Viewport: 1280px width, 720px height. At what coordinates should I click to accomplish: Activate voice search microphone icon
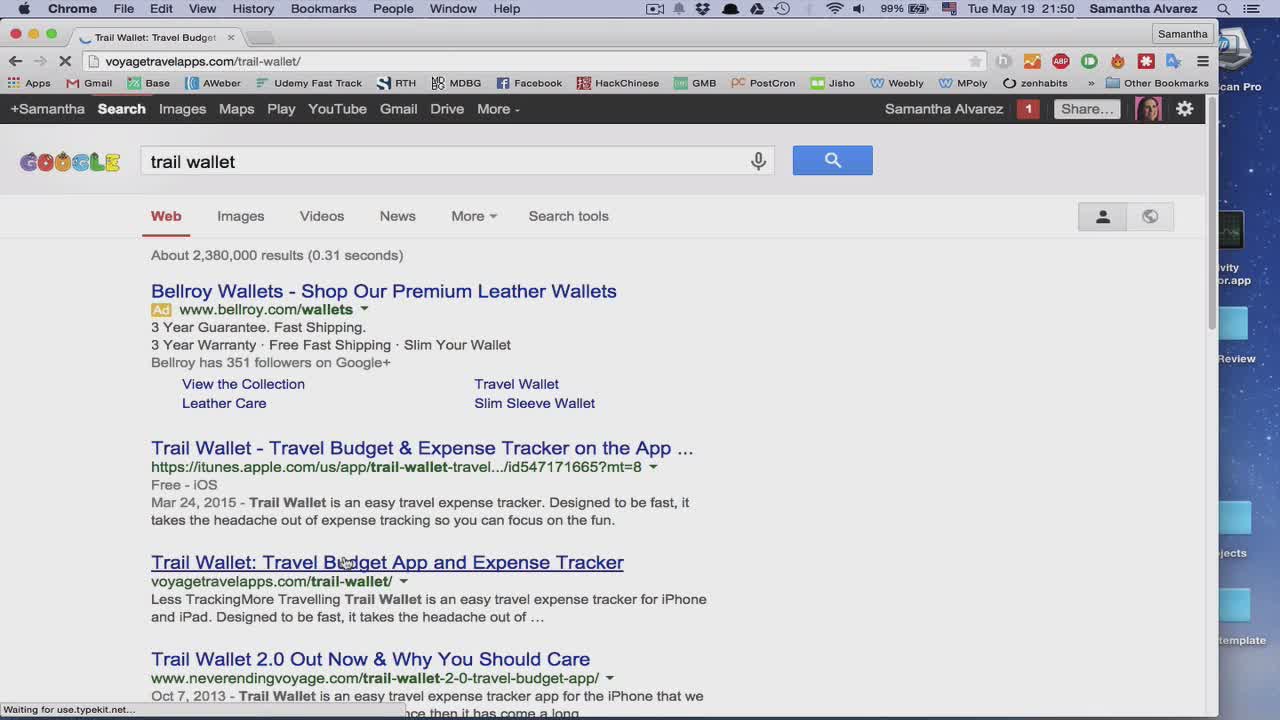tap(758, 161)
